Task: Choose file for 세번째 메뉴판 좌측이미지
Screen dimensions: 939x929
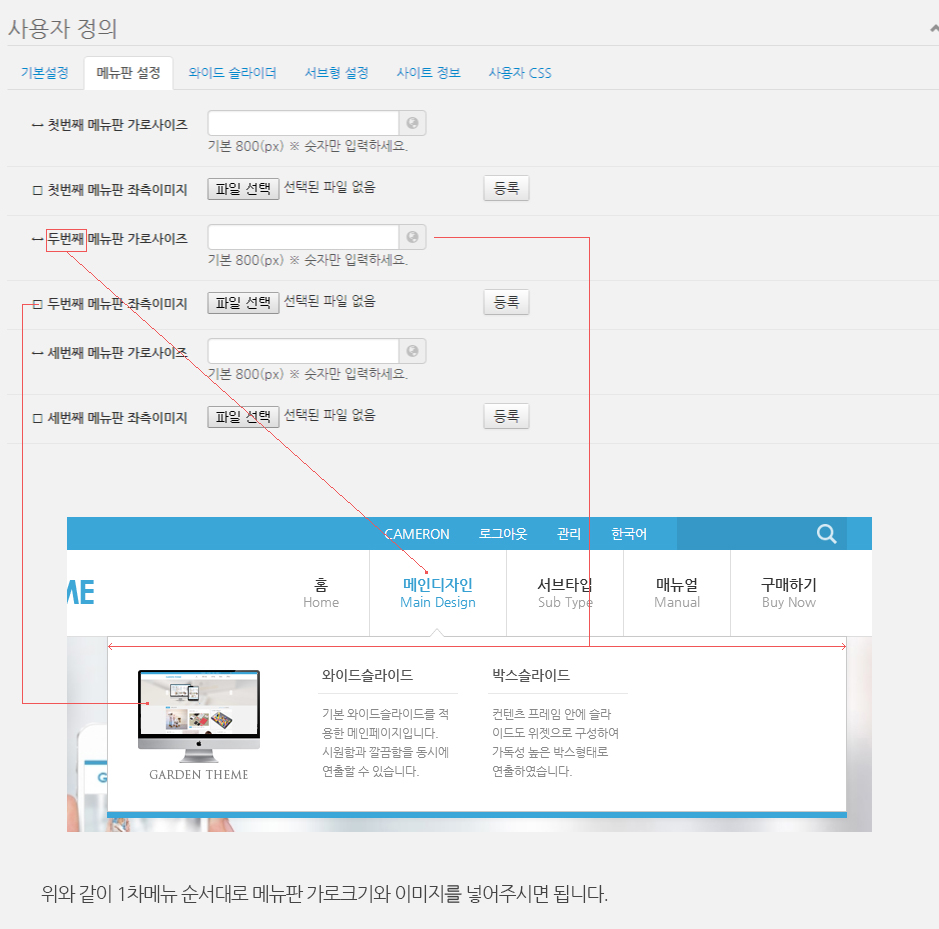Action: click(x=243, y=417)
